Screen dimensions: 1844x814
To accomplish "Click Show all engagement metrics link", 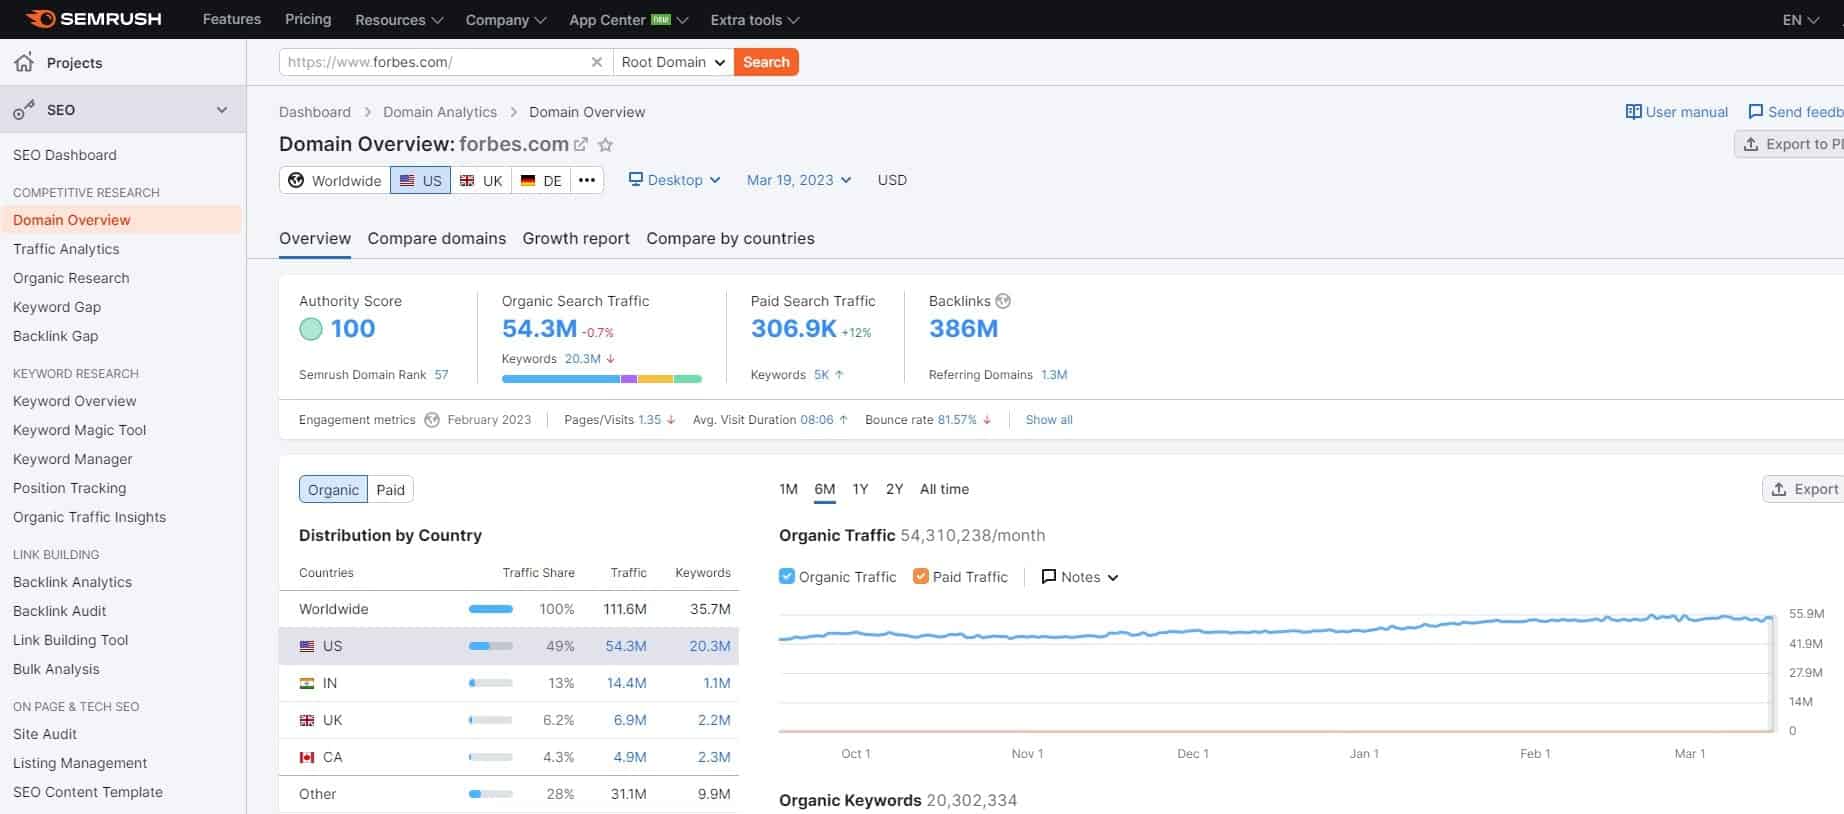I will pos(1048,420).
